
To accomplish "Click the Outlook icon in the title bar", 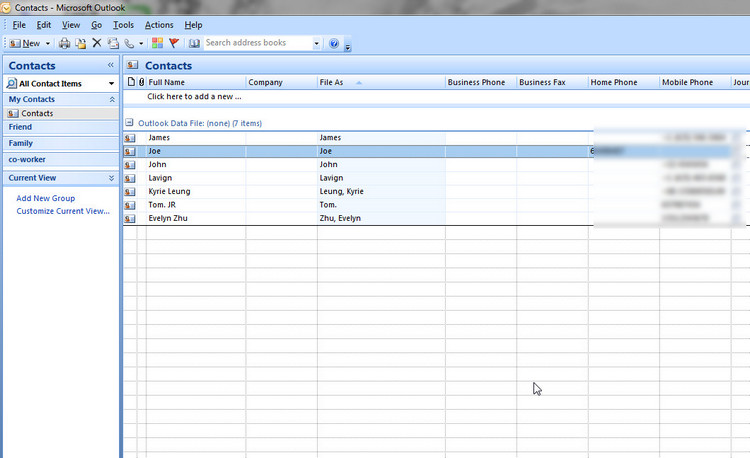I will point(6,8).
